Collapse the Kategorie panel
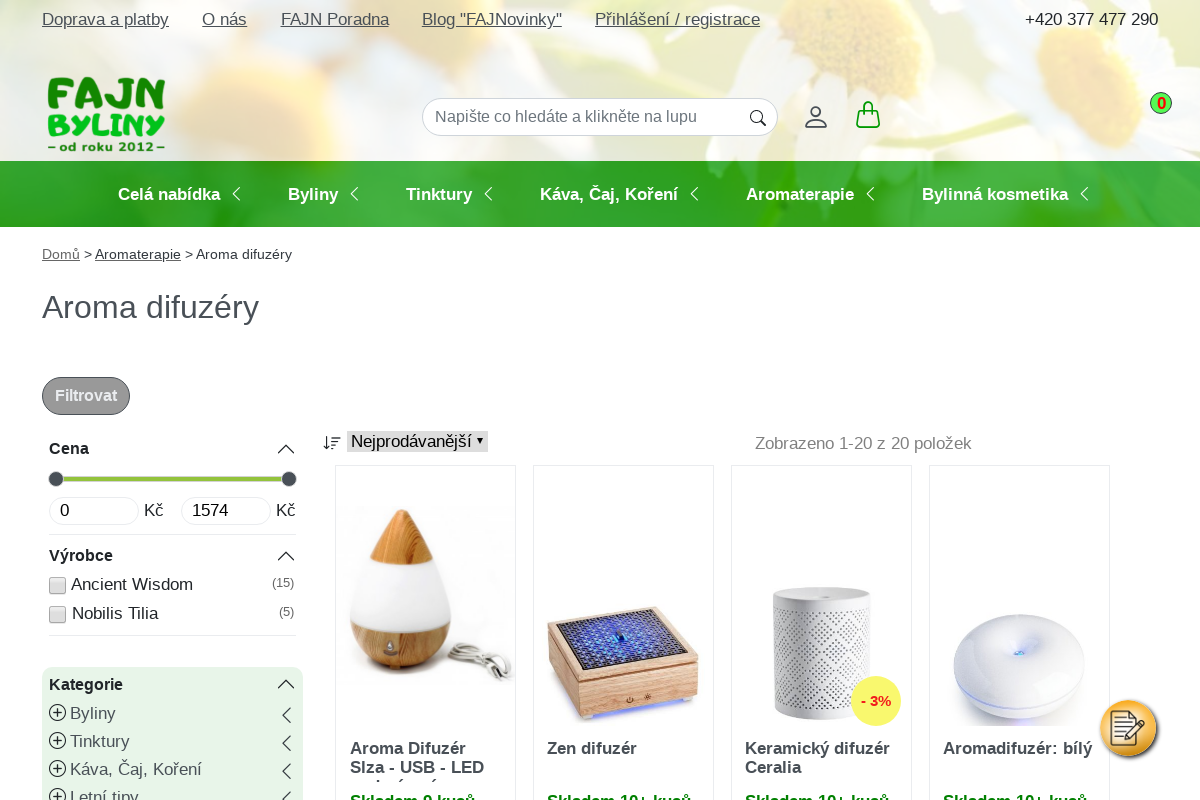Image resolution: width=1200 pixels, height=800 pixels. (286, 685)
